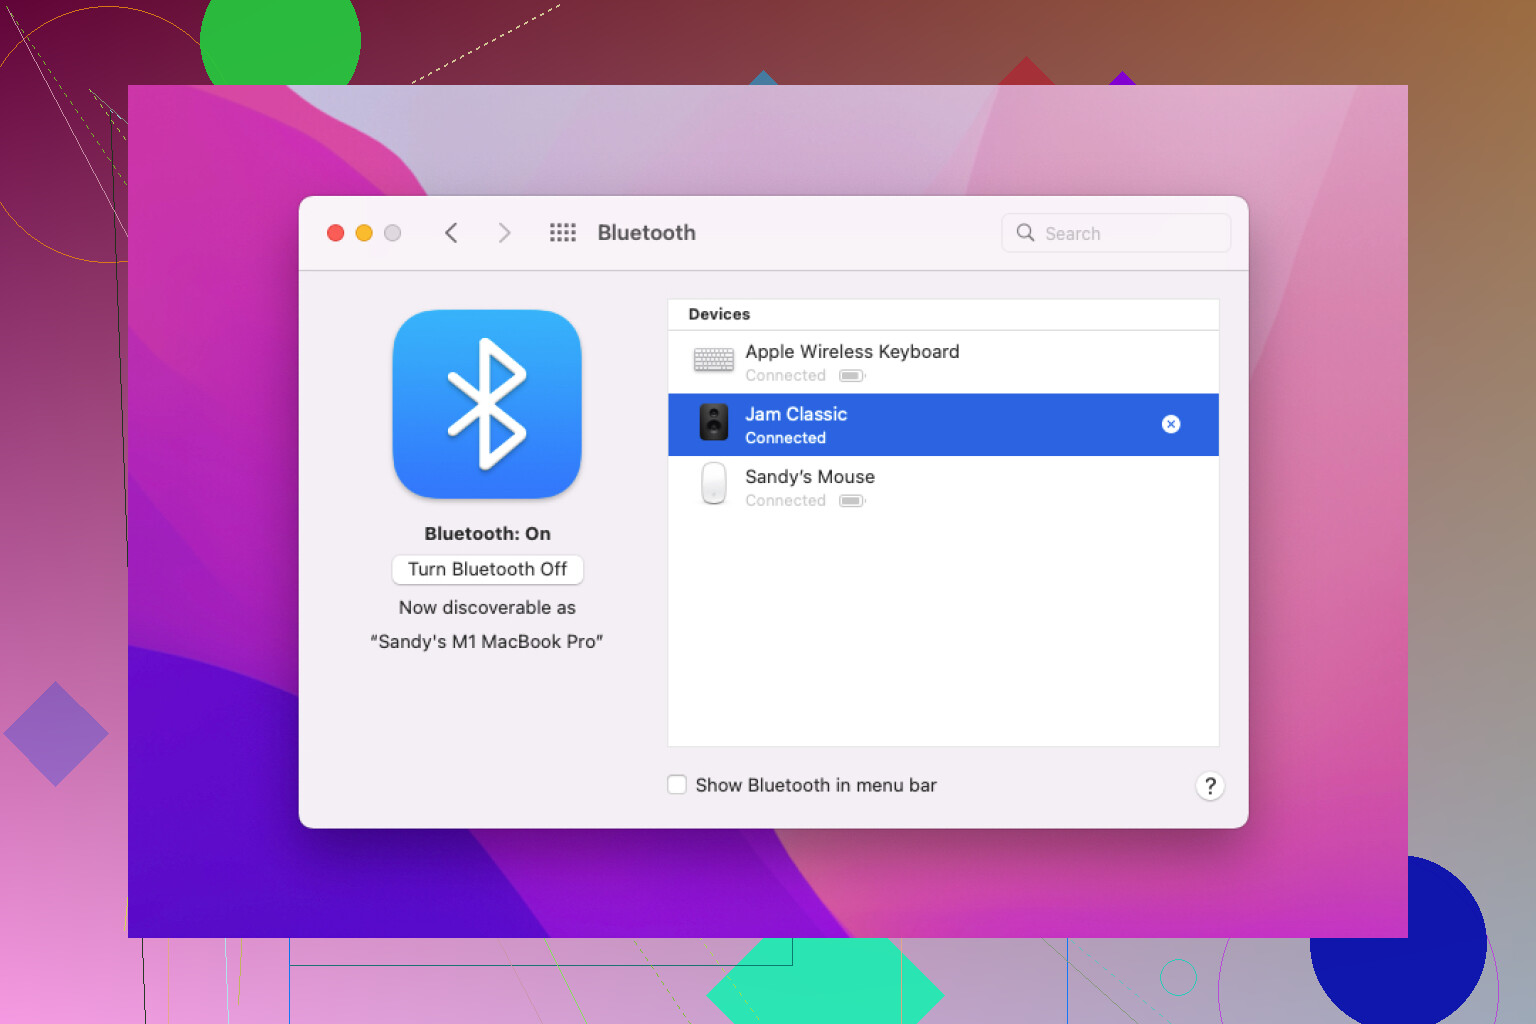1536x1024 pixels.
Task: Select the Apple Wireless Keyboard row
Action: click(943, 362)
